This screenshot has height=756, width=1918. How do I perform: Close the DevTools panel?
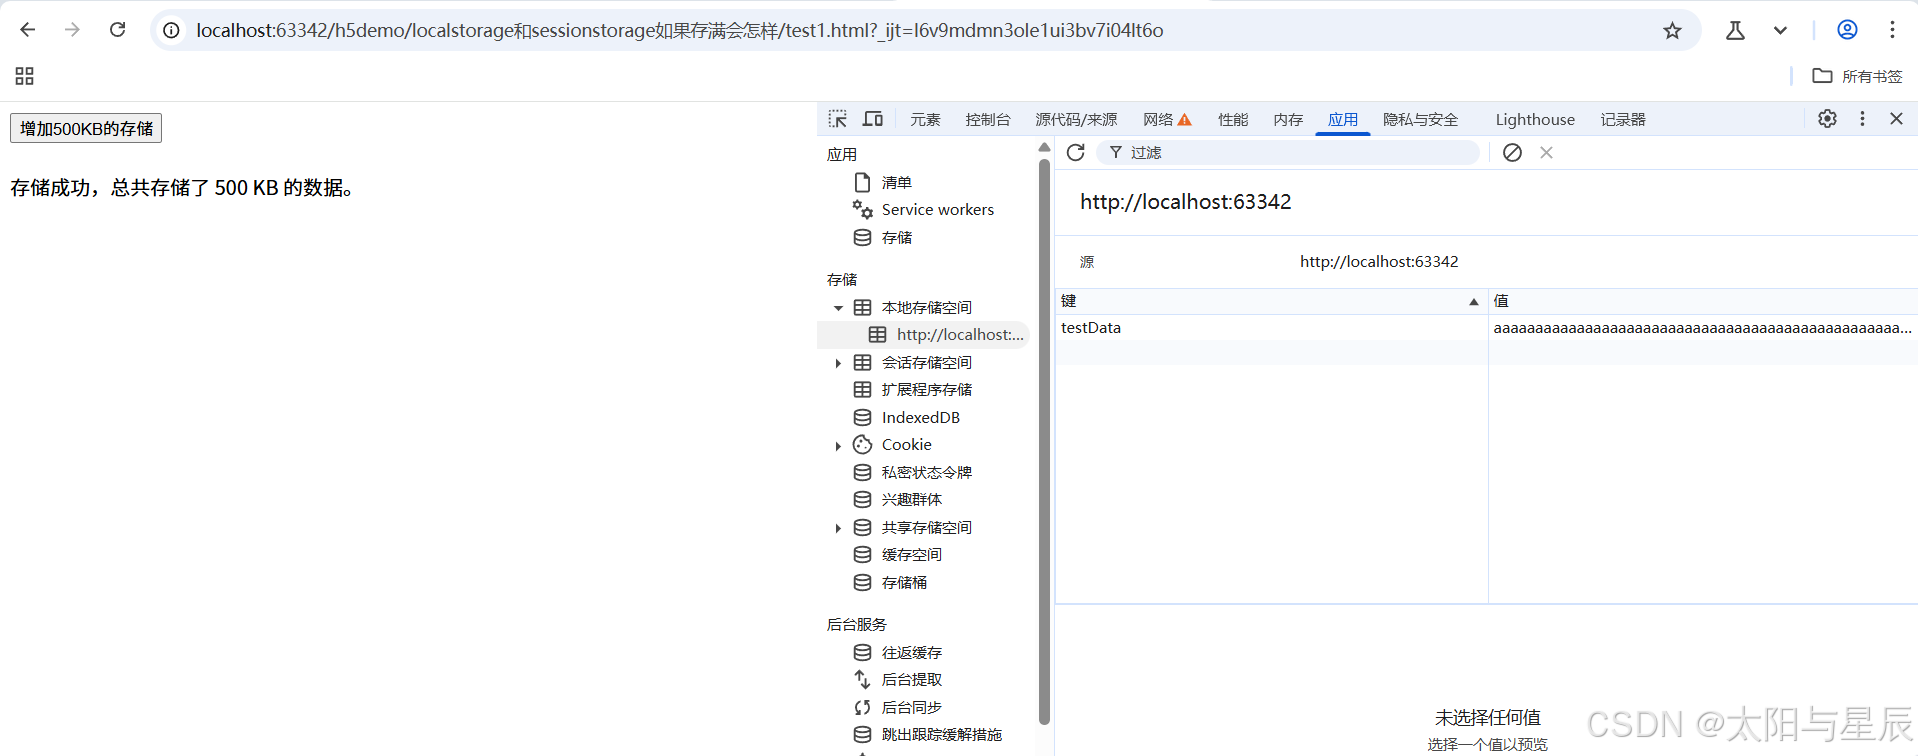1896,119
